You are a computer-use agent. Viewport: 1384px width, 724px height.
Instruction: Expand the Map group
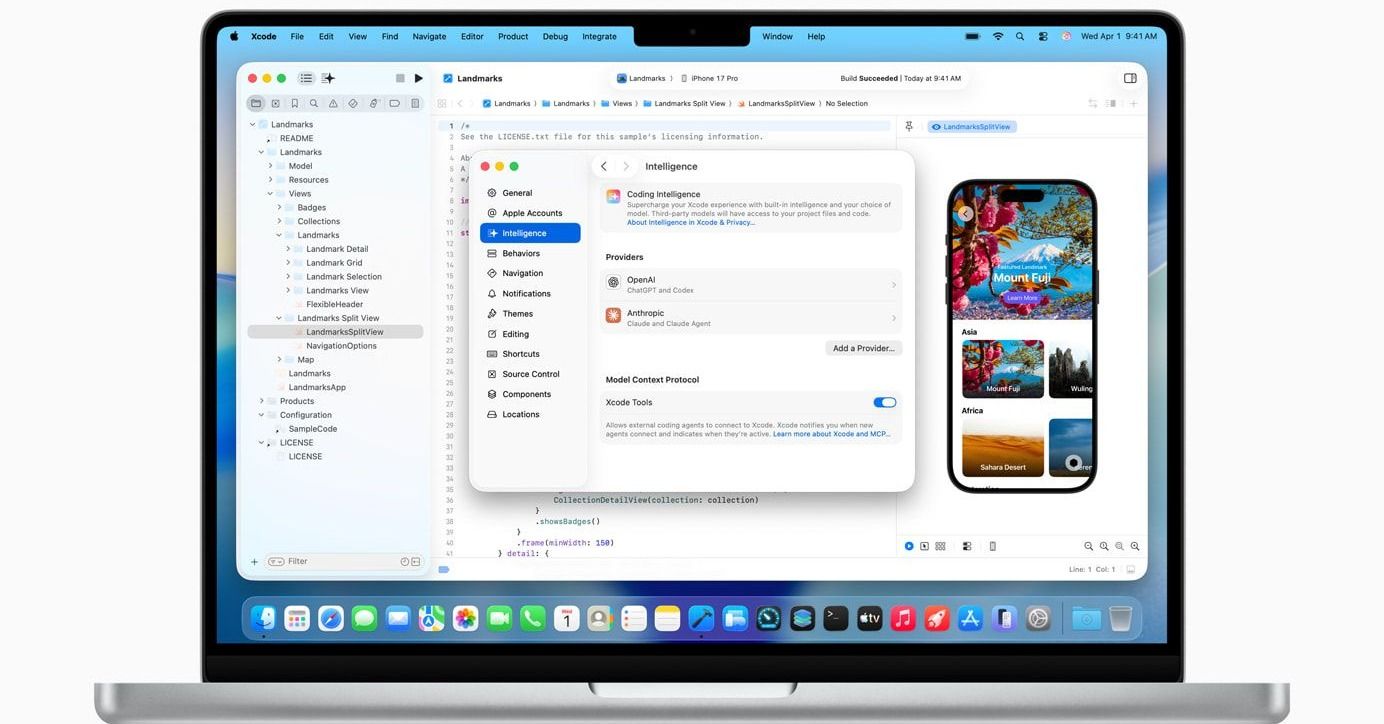pos(279,360)
